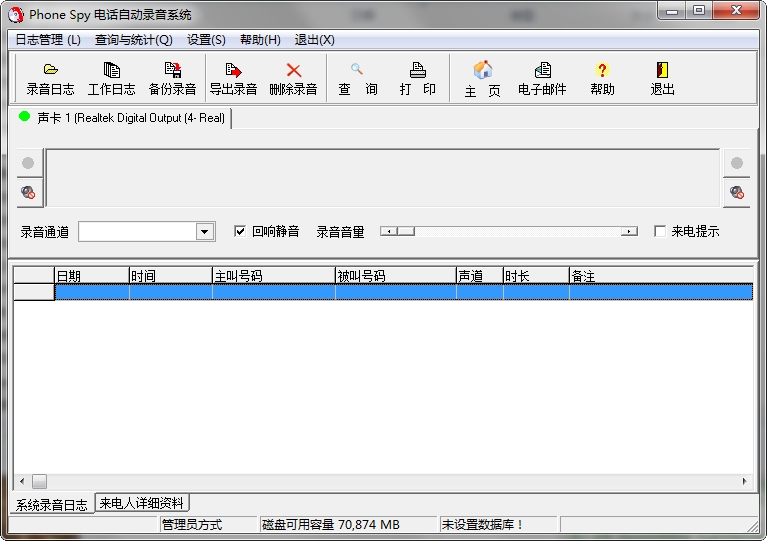
Task: Expand the 录音通道 channel dropdown
Action: 204,232
